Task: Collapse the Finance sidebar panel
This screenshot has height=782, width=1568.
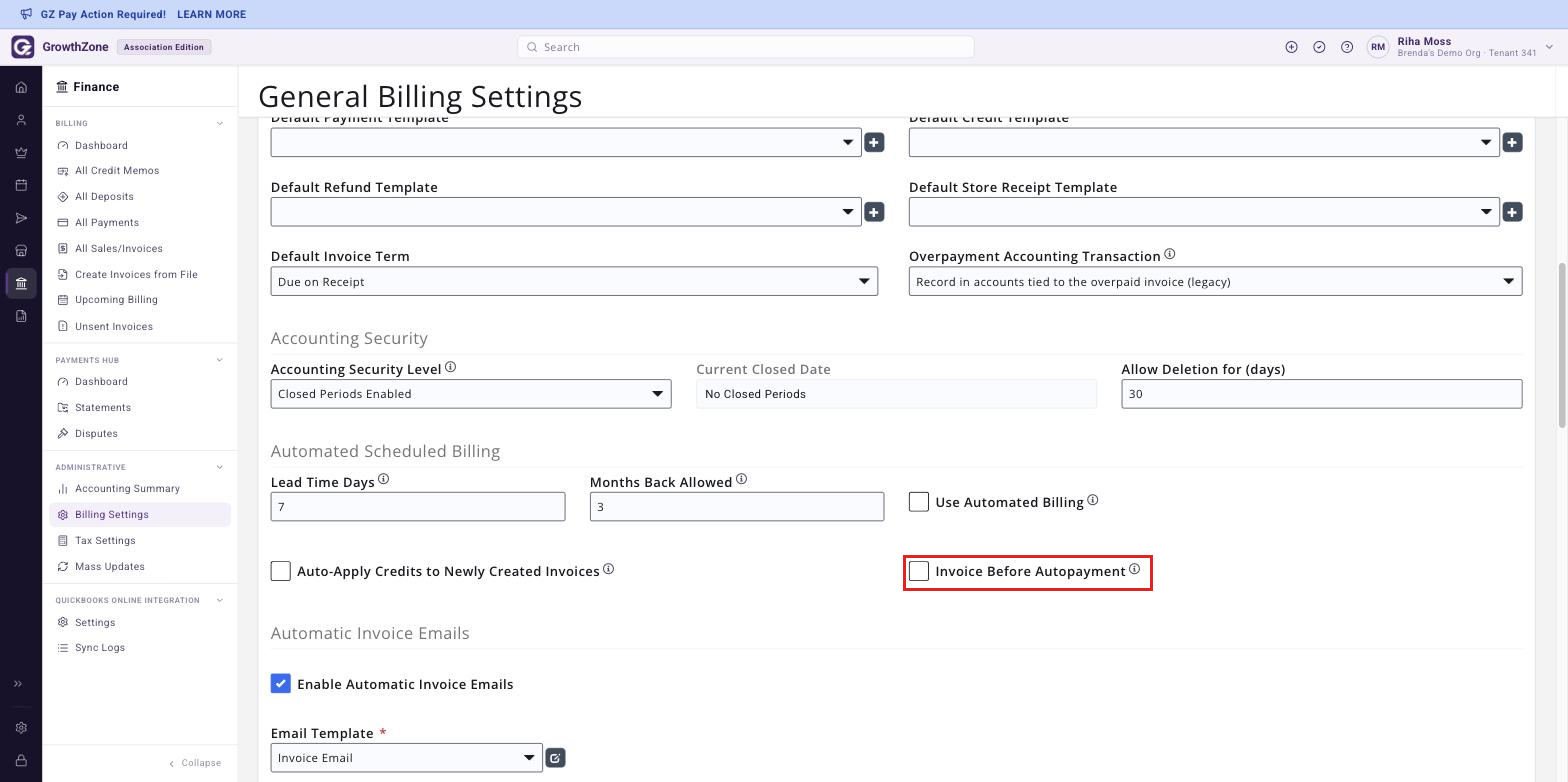Action: (195, 763)
